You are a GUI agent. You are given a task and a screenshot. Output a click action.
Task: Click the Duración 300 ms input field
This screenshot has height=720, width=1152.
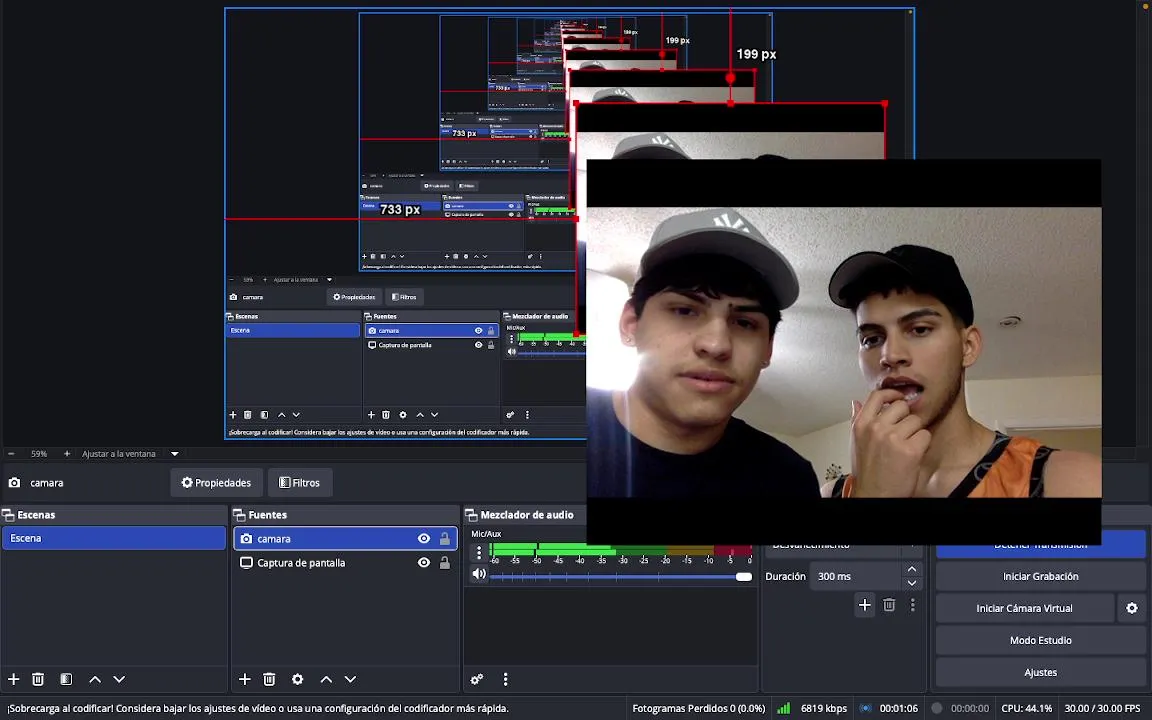(x=855, y=576)
